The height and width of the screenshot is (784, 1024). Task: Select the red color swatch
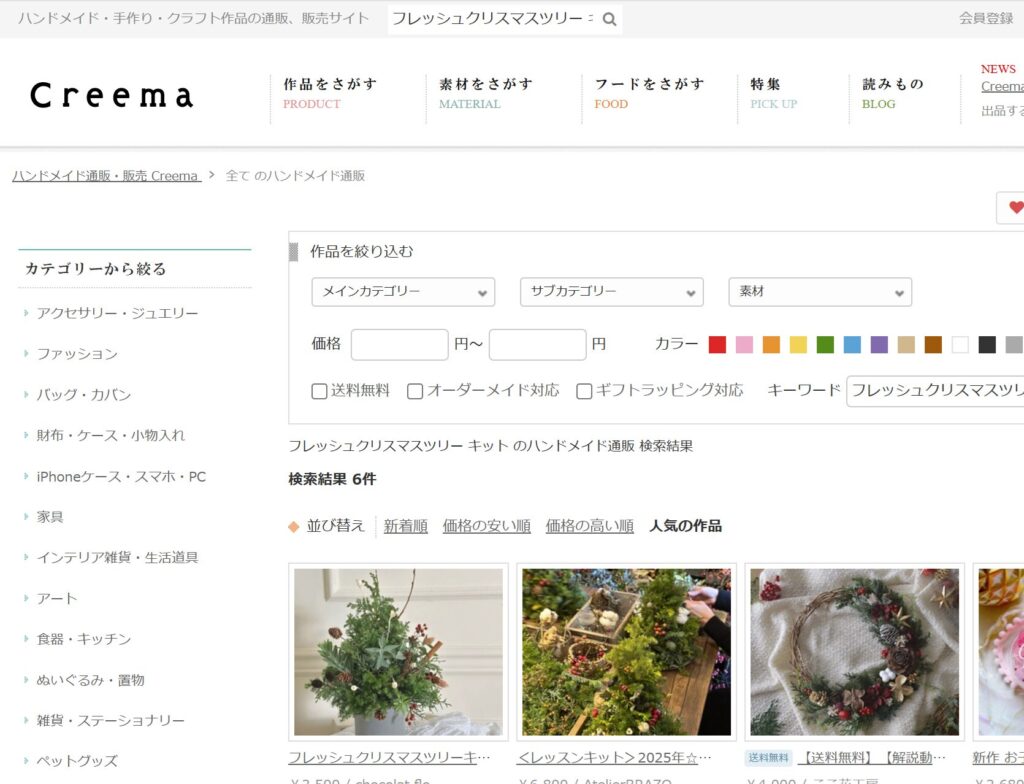[x=717, y=345]
